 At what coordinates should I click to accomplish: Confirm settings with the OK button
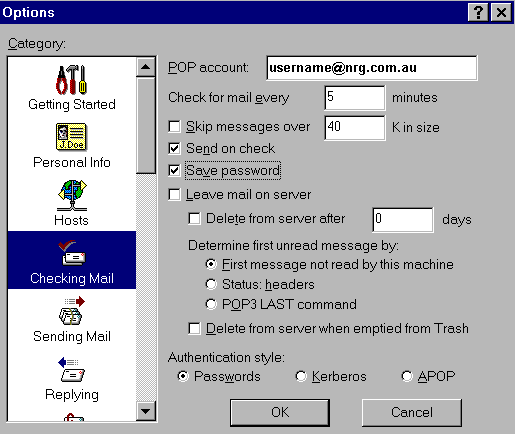point(280,413)
